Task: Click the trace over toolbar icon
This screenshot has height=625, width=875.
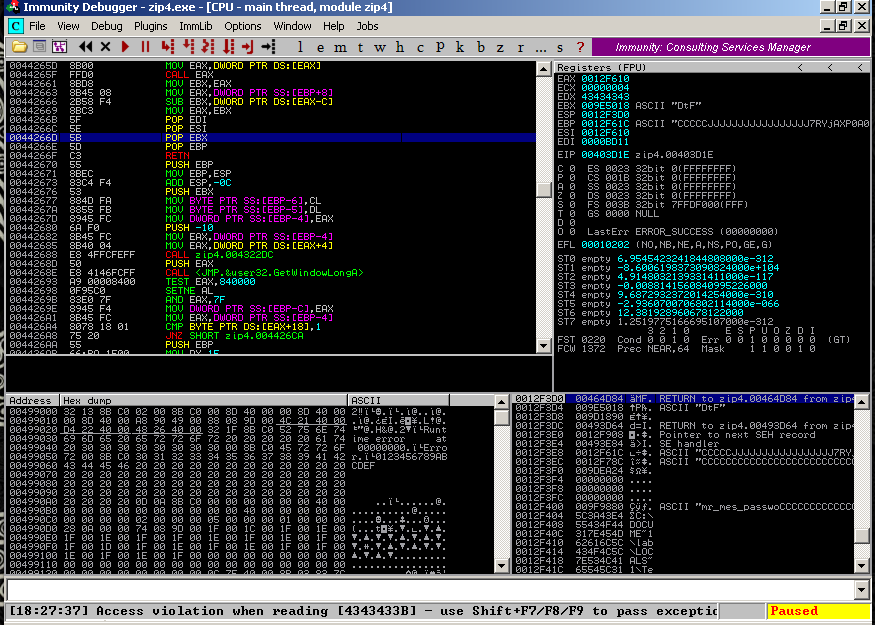Action: point(228,47)
